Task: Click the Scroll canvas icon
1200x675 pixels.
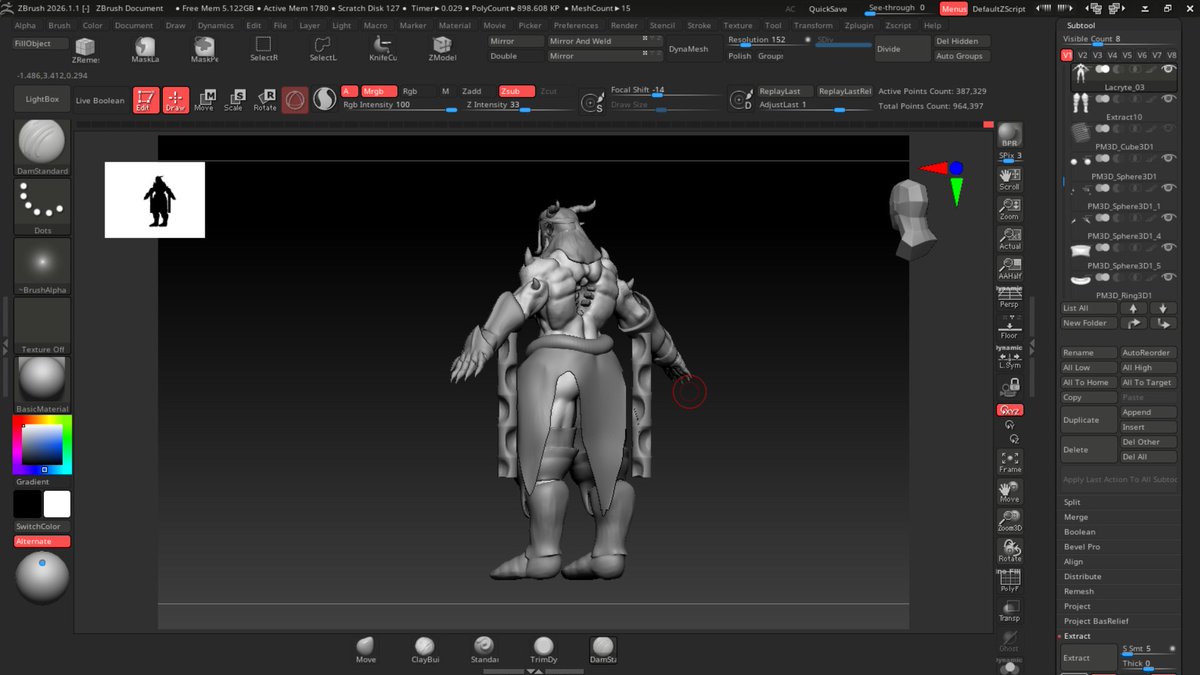Action: pos(1010,179)
